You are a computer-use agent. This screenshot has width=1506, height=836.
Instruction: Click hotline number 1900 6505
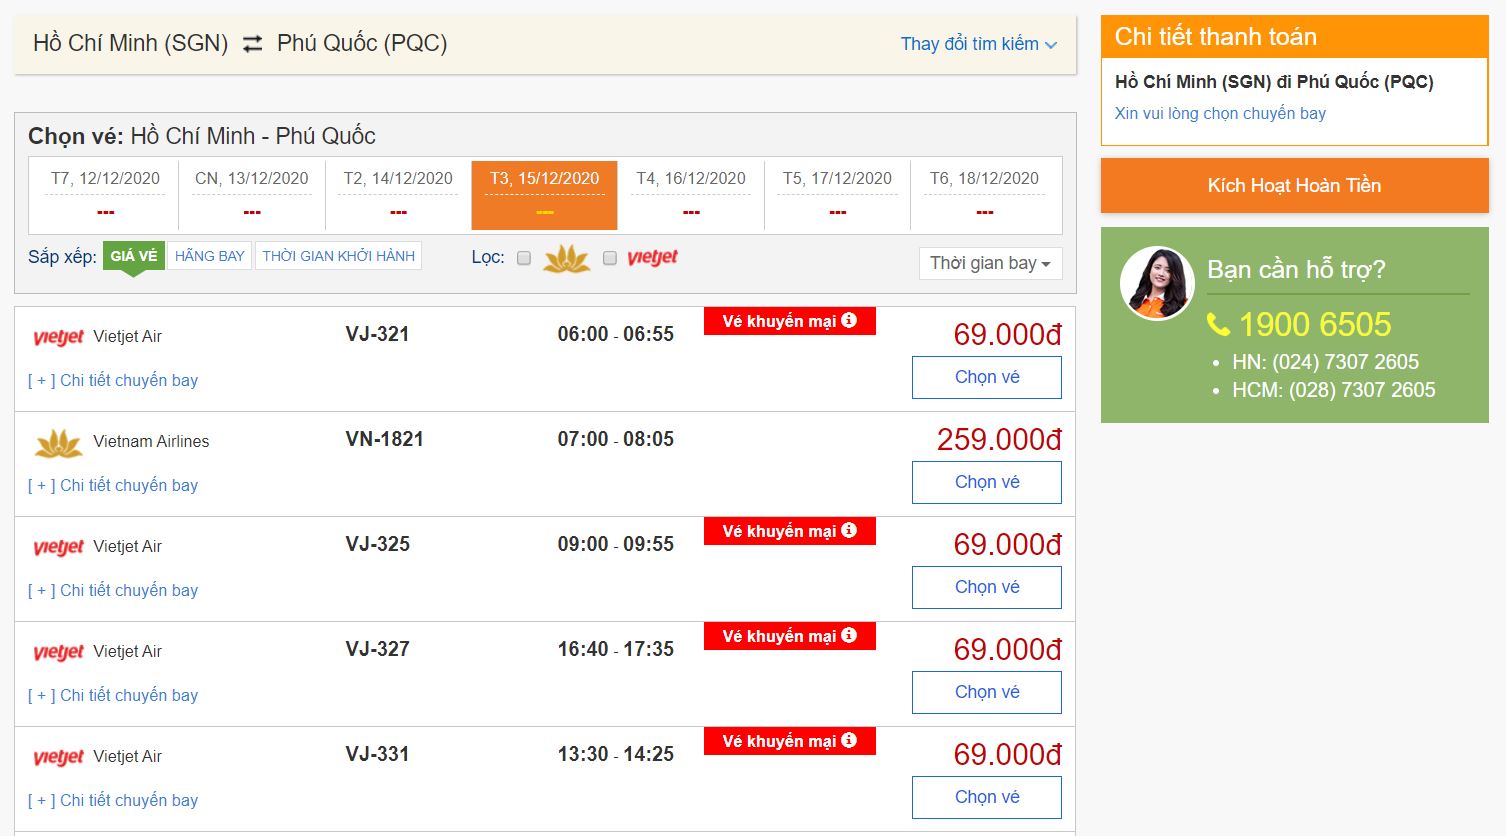(1315, 324)
